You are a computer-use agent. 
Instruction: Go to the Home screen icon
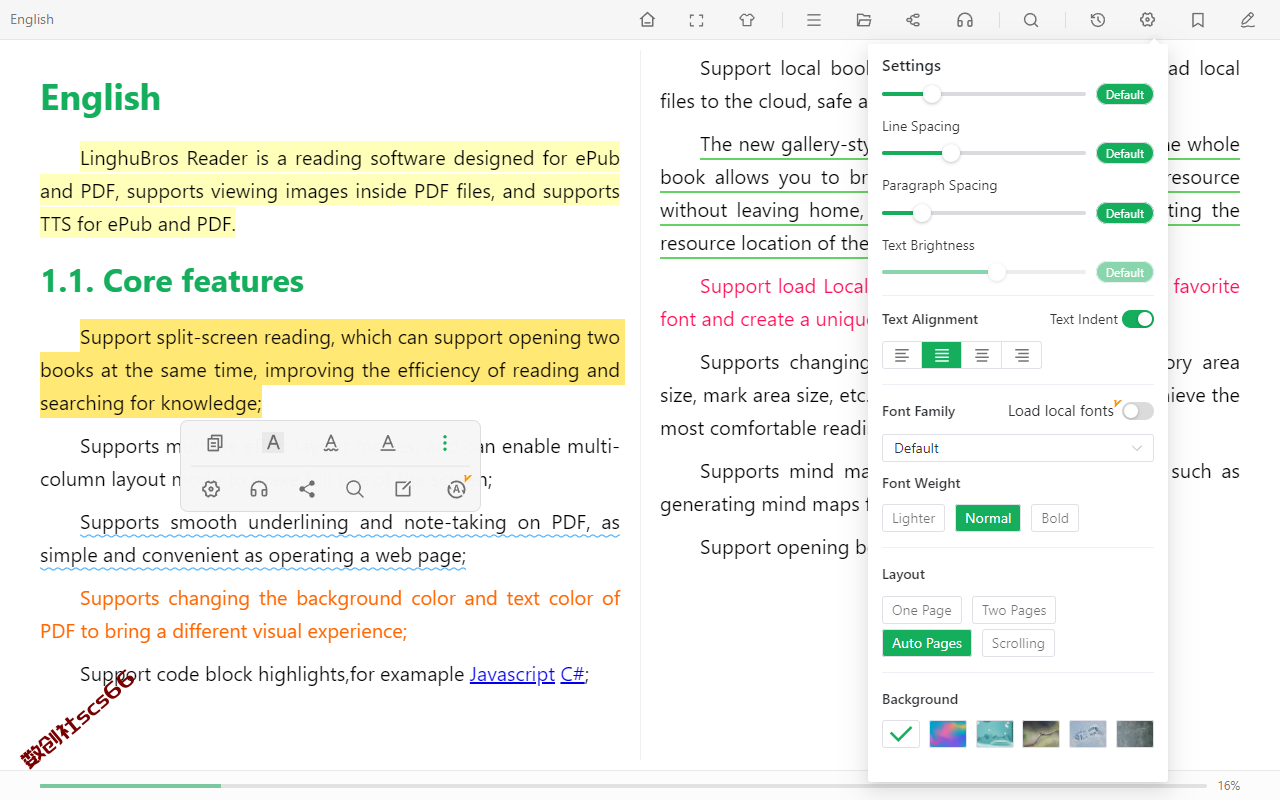click(647, 20)
